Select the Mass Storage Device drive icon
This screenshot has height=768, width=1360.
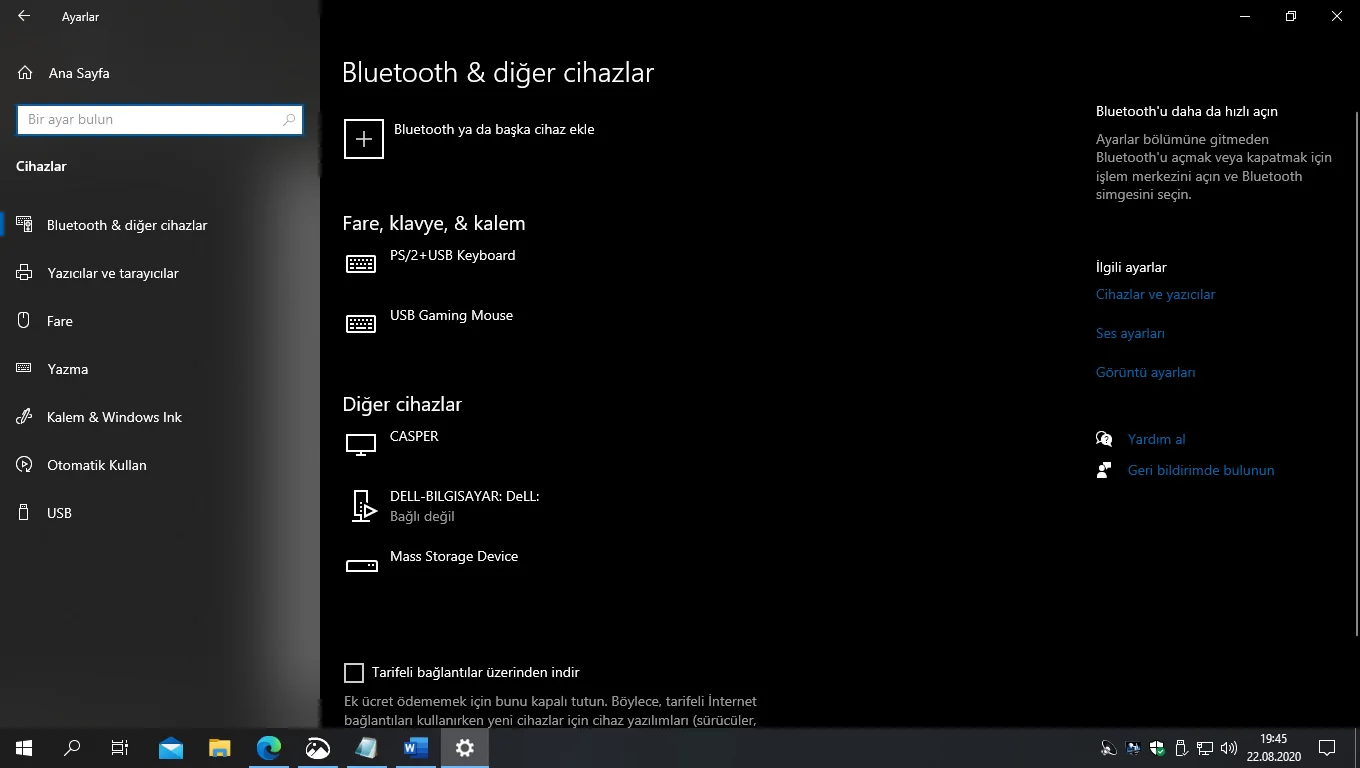(361, 565)
